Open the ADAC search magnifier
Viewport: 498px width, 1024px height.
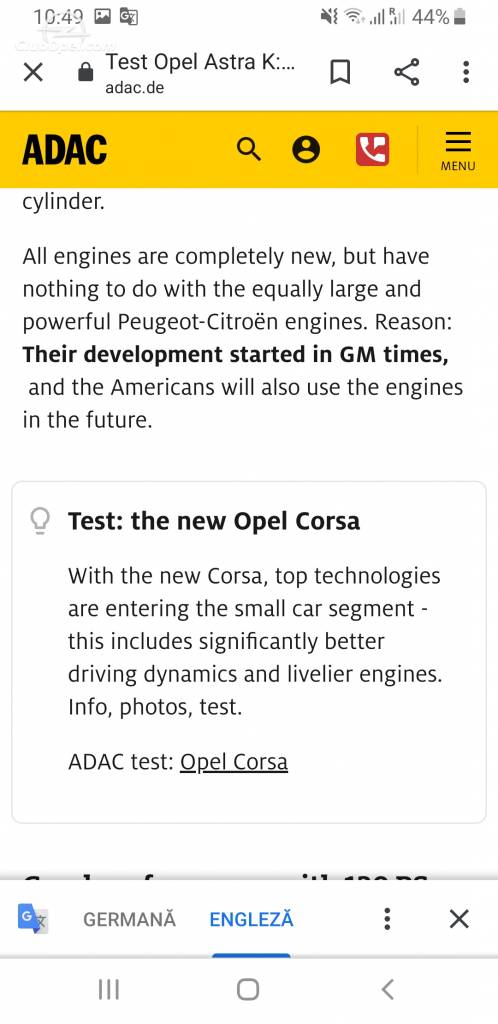(249, 150)
